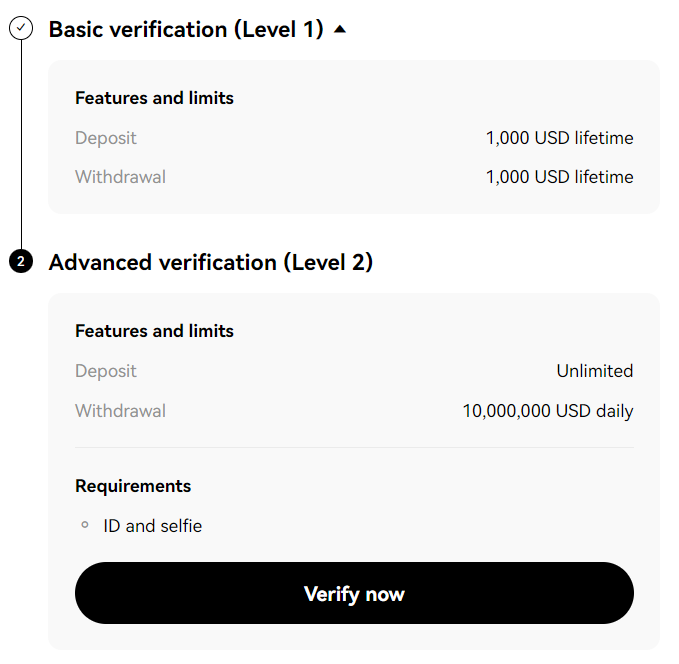The image size is (679, 664).
Task: Click Level 1 Features and limits heading
Action: pos(154,98)
